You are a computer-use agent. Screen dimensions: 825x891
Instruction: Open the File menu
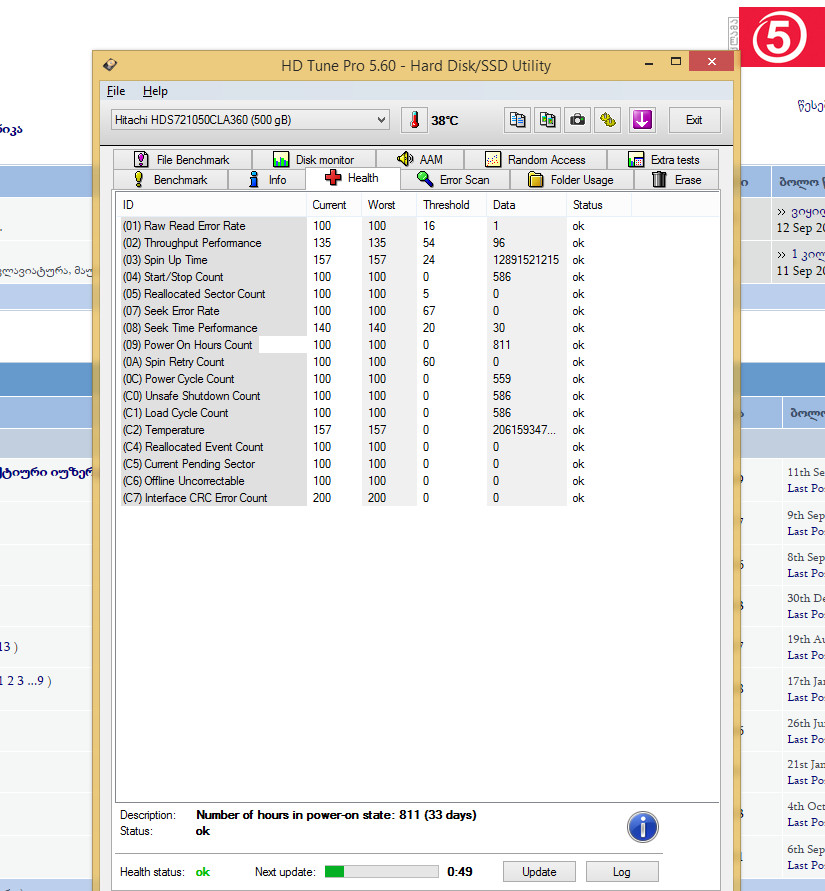pos(116,91)
